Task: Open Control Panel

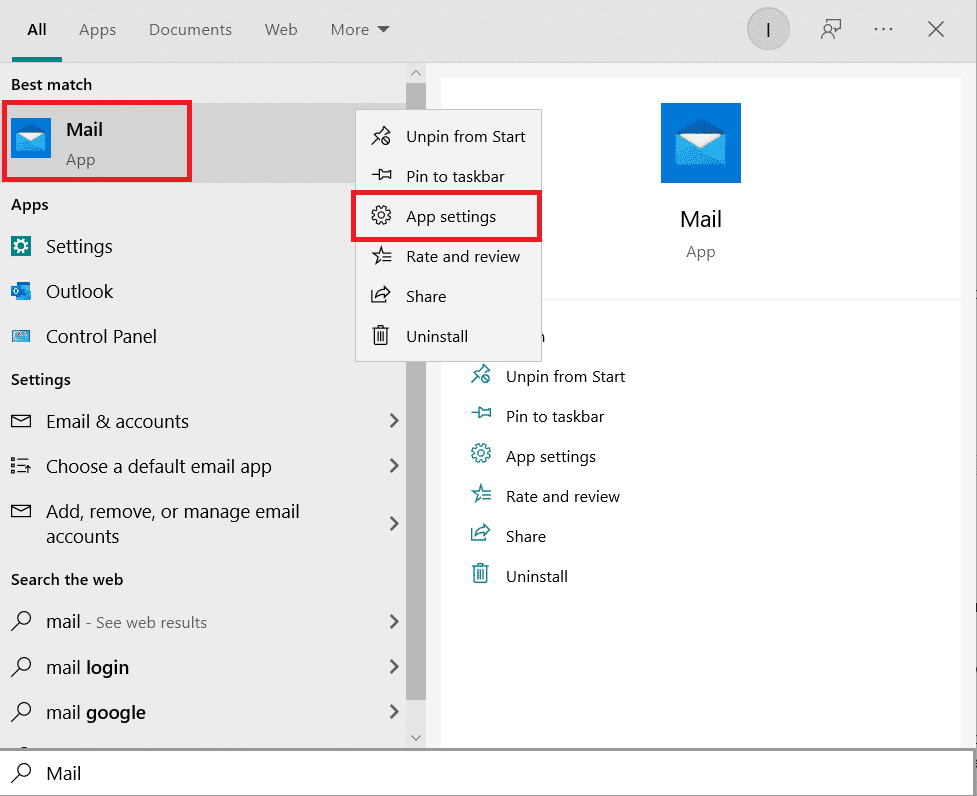Action: (x=101, y=337)
